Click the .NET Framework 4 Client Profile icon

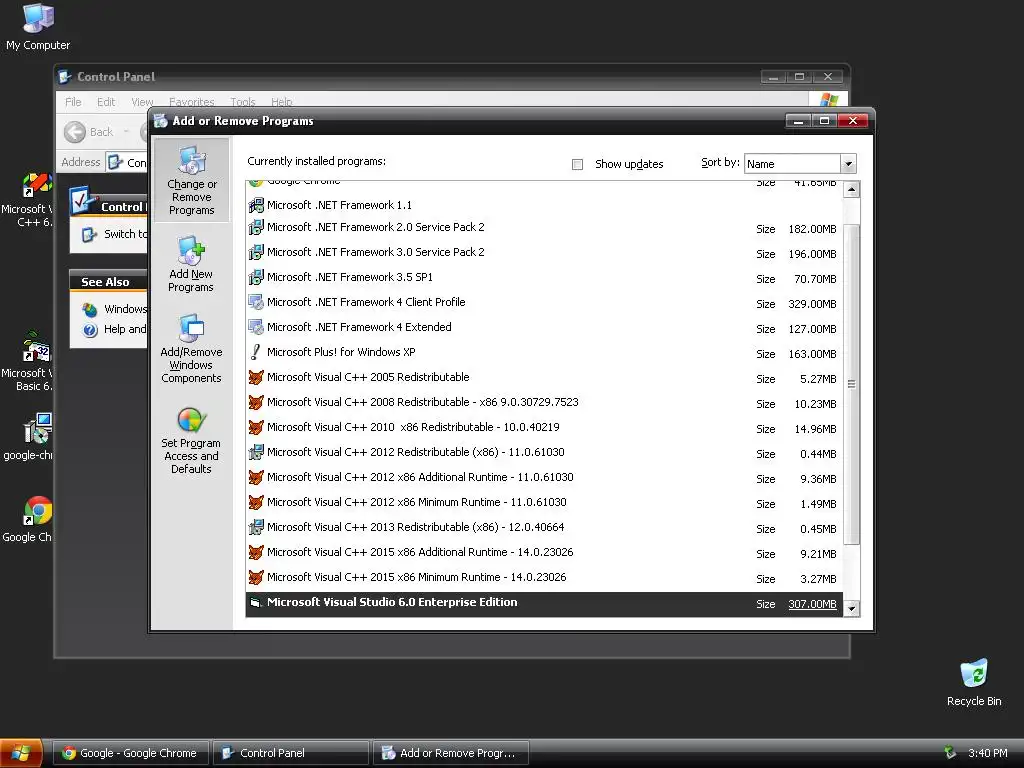point(256,302)
